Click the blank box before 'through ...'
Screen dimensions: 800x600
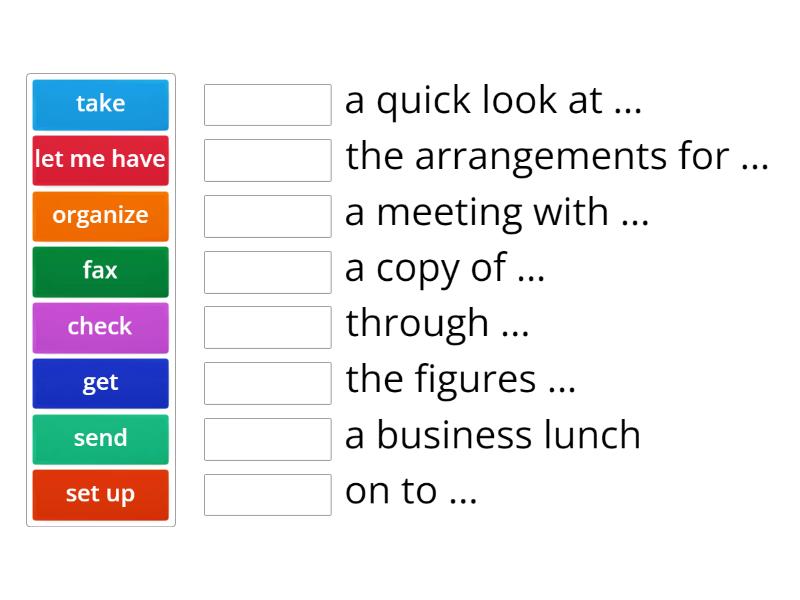267,327
